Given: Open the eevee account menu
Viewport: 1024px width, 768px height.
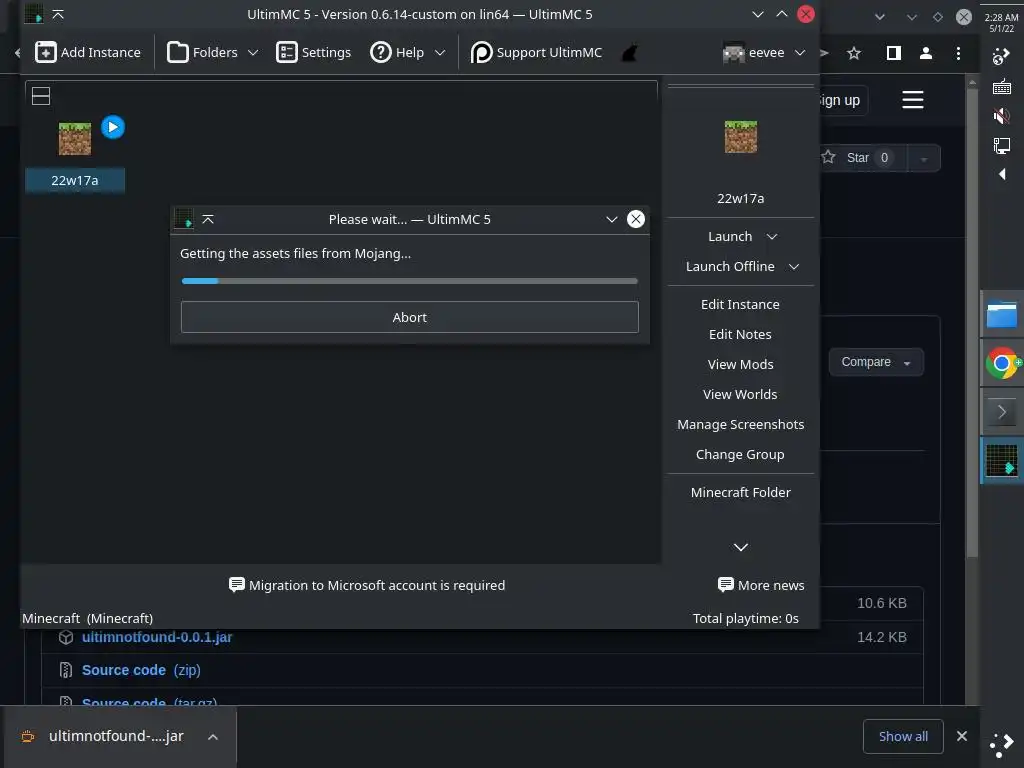Looking at the screenshot, I should [x=763, y=52].
